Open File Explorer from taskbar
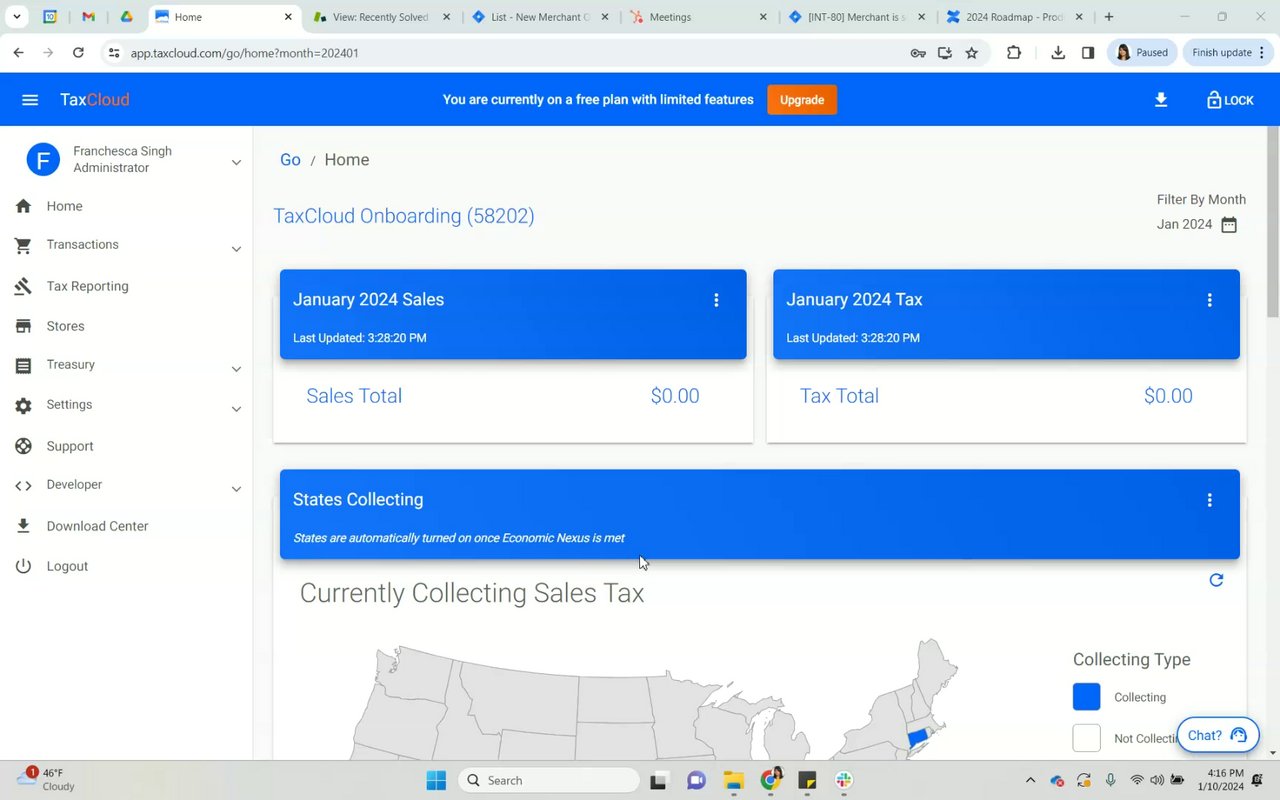 point(733,780)
